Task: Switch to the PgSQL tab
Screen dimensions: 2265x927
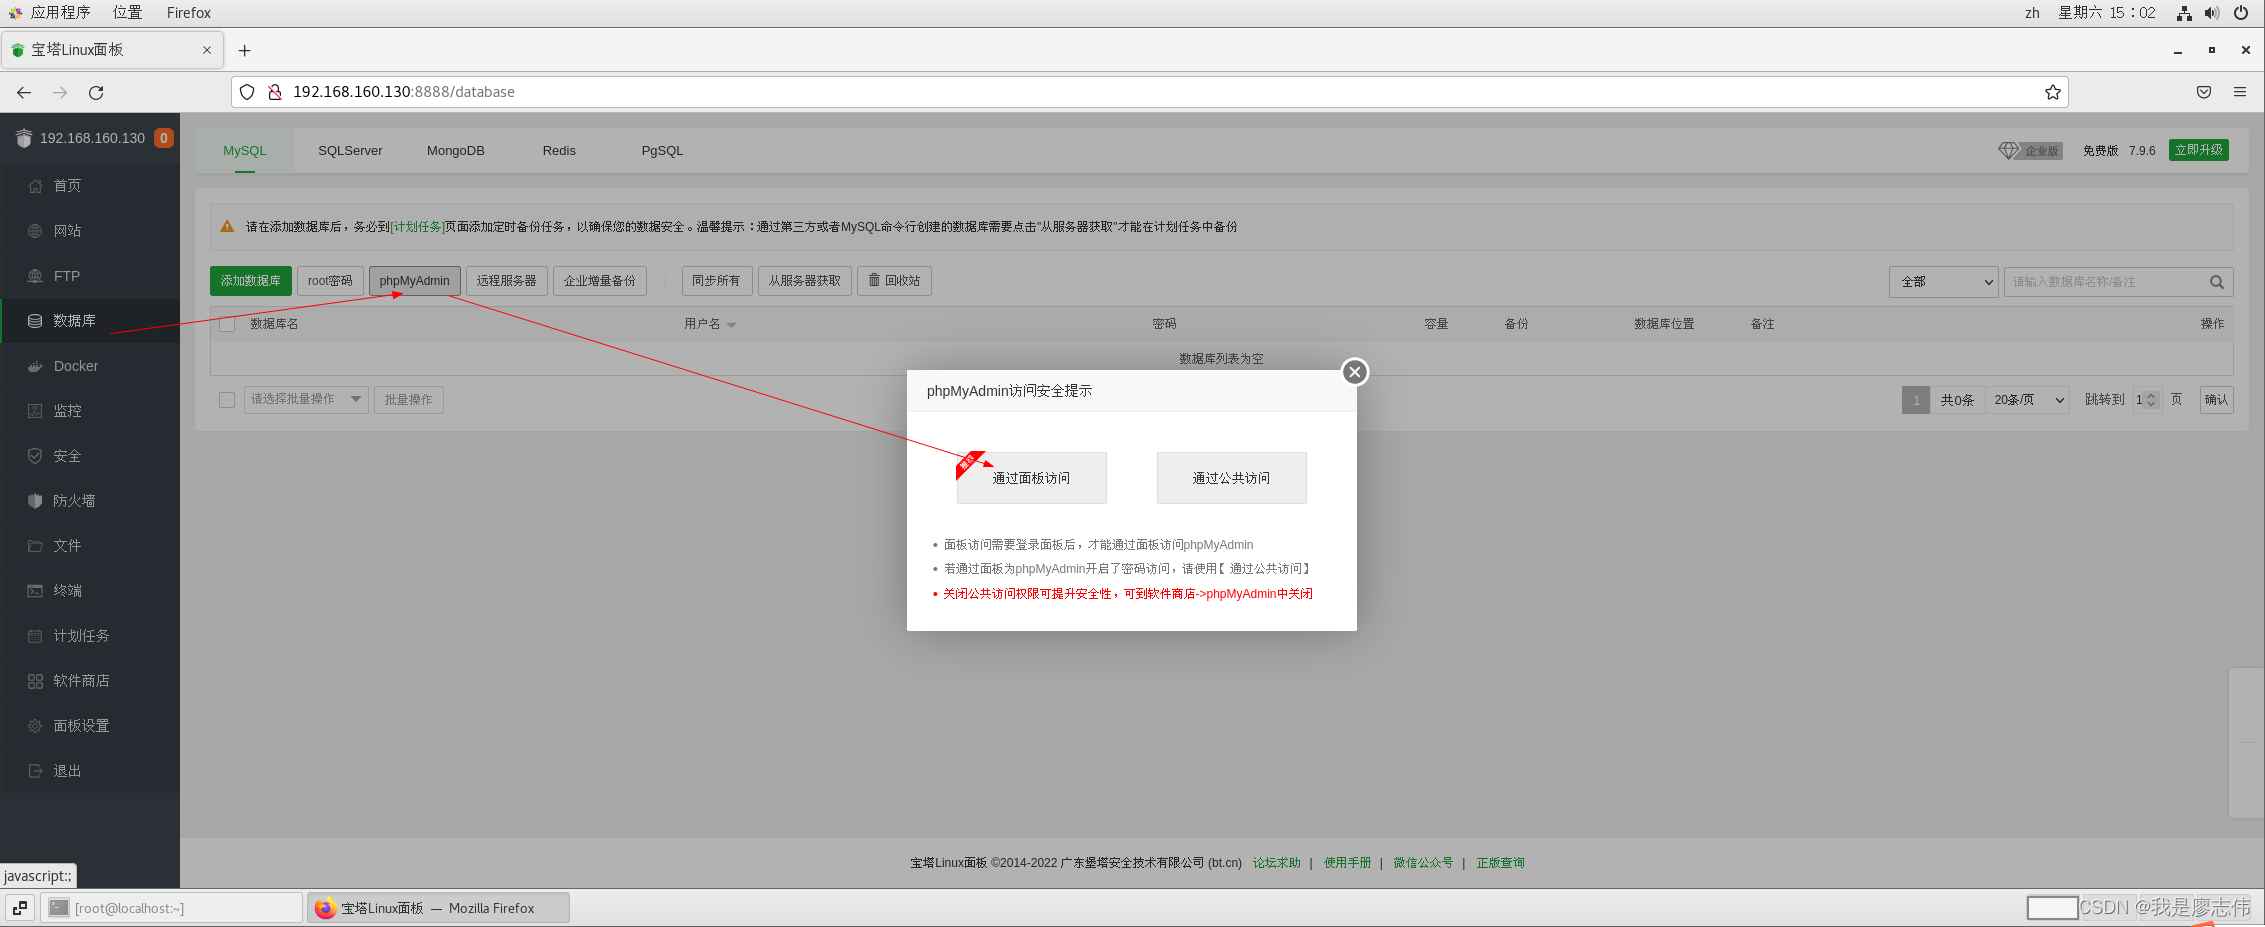Action: click(x=662, y=151)
